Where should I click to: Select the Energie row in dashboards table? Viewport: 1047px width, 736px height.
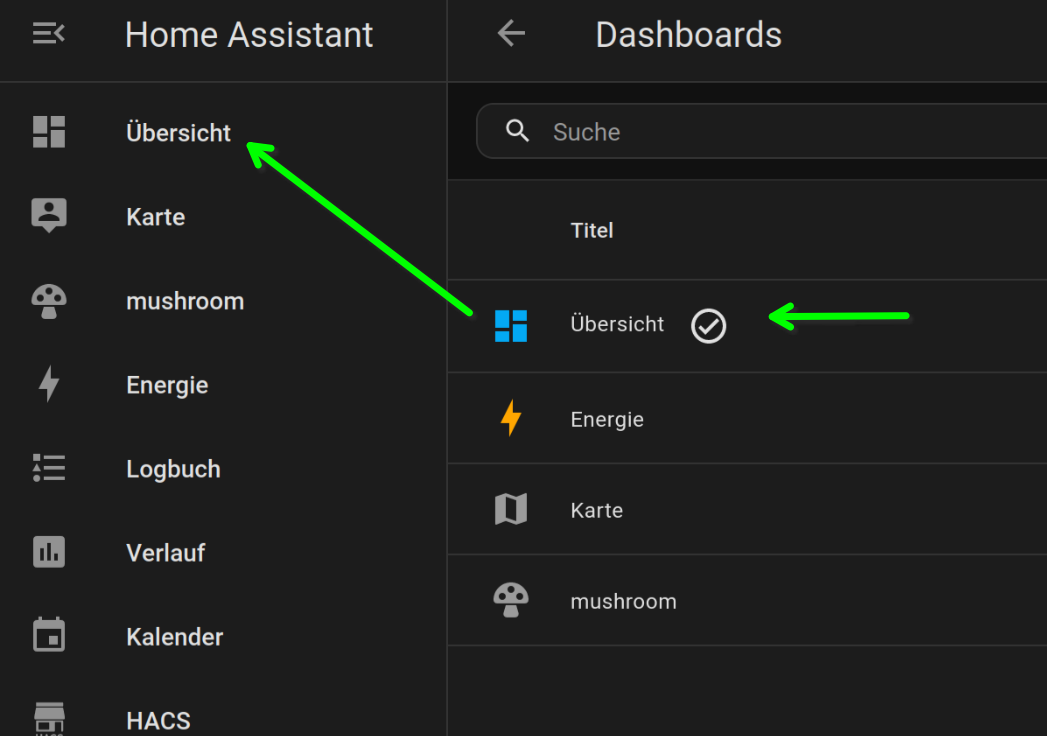coord(747,419)
